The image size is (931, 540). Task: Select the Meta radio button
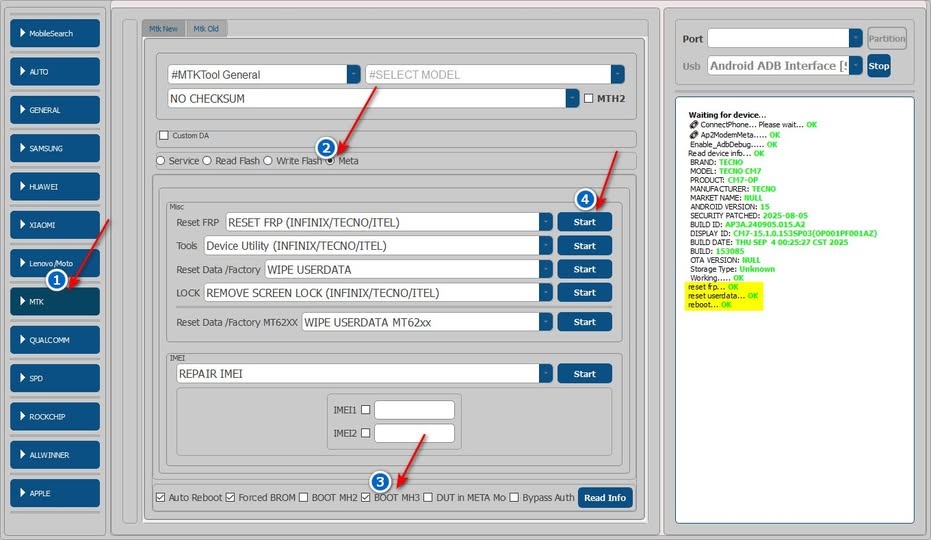(331, 161)
